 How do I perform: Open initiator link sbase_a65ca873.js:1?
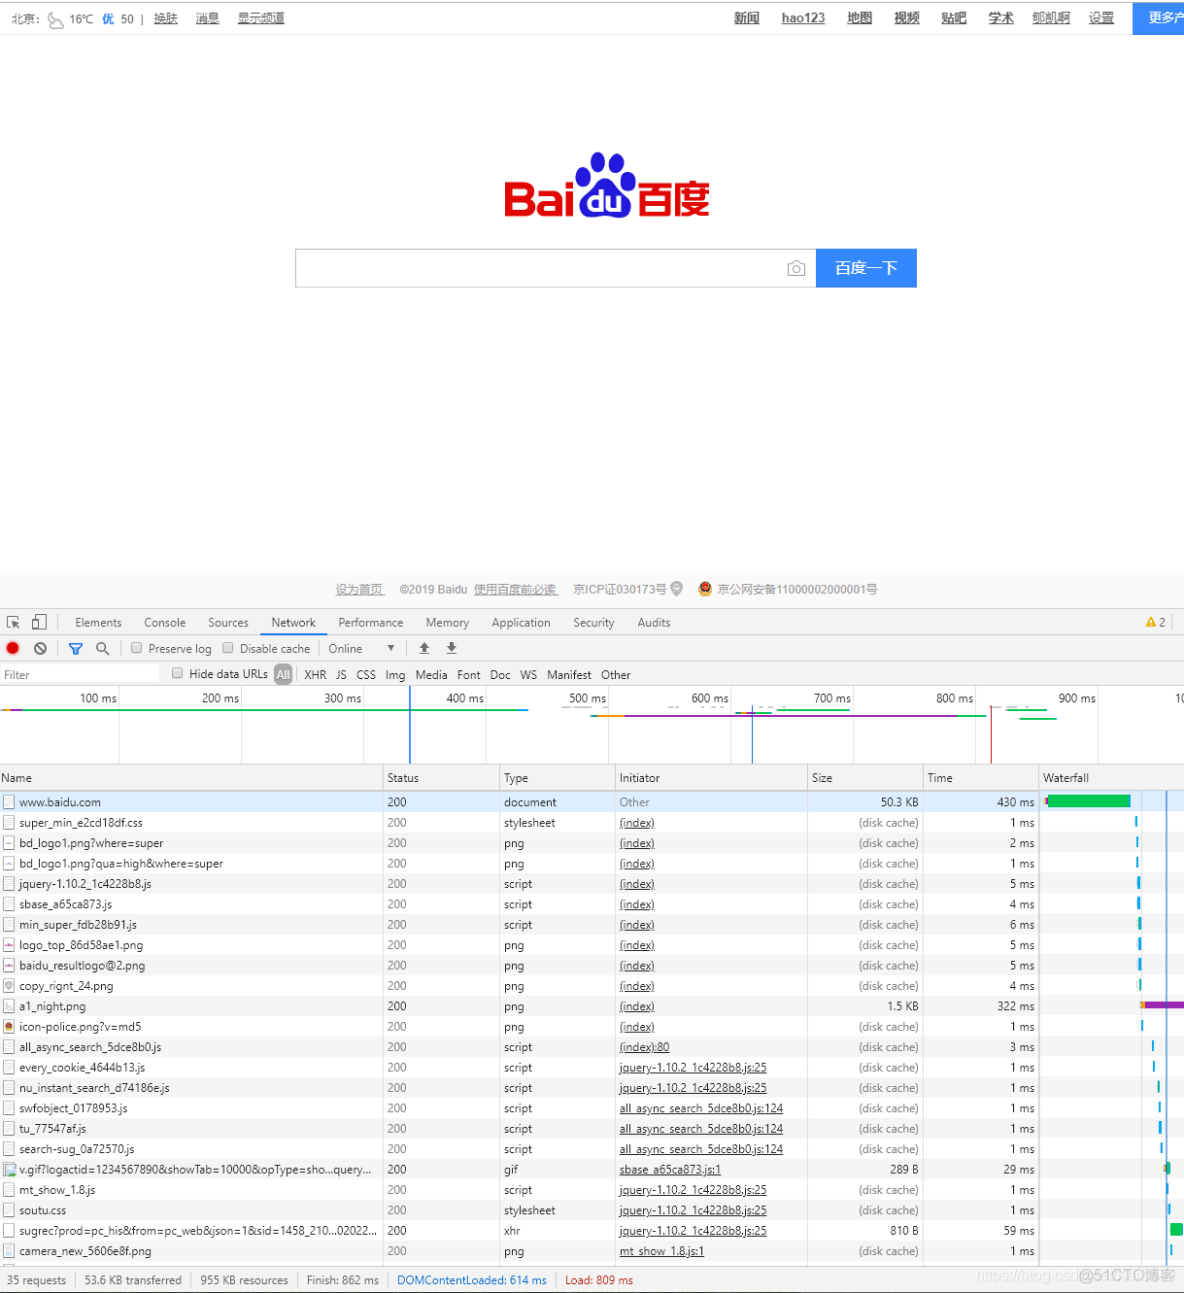(670, 1170)
